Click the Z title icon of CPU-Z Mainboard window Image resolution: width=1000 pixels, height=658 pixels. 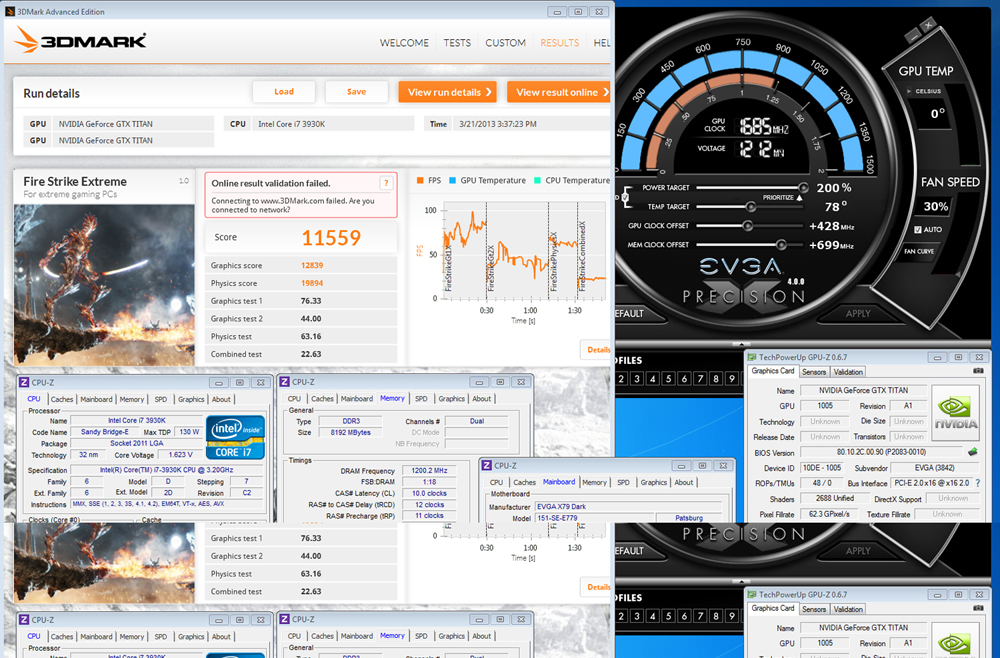(x=487, y=465)
